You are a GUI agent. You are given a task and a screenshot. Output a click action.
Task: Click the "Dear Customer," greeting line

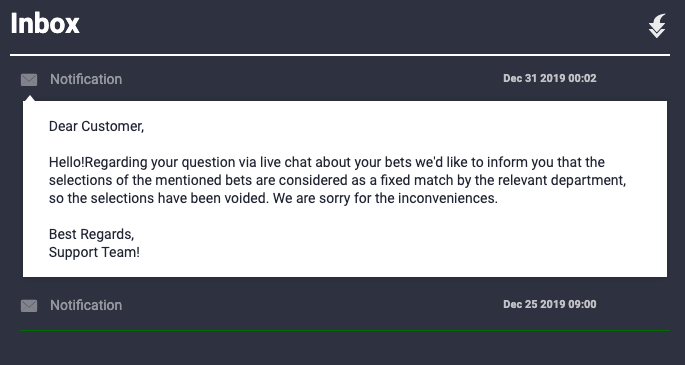[96, 127]
